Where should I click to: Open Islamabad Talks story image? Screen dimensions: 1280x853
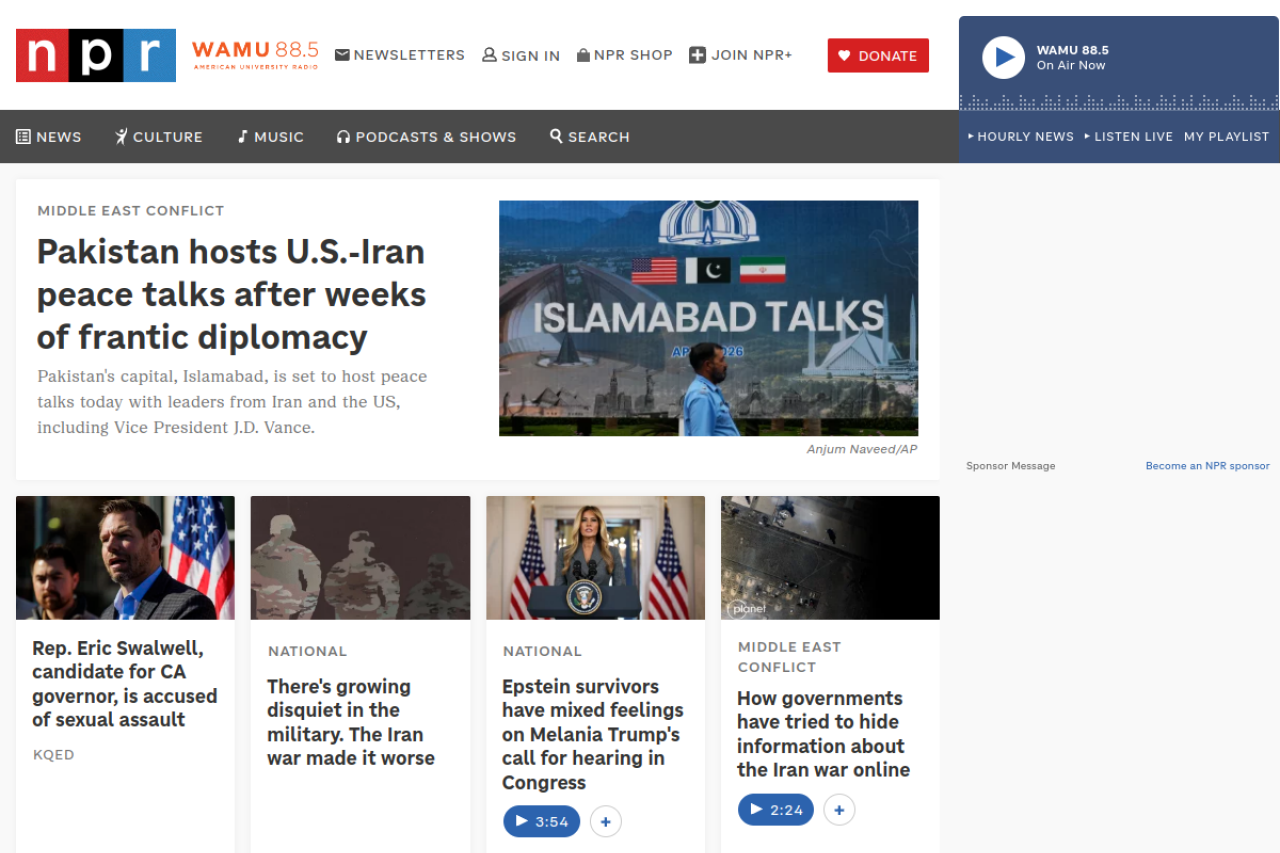[708, 318]
